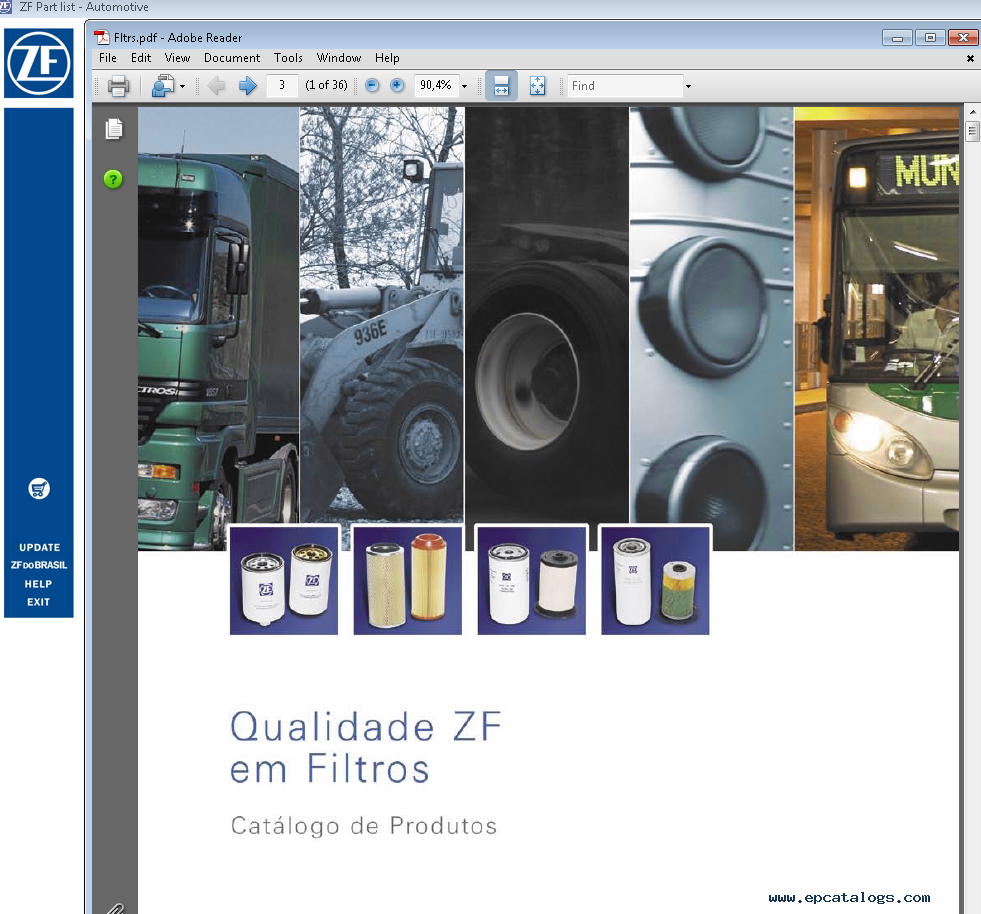The width and height of the screenshot is (981, 914).
Task: Click the 'Catálogo de Produtos' subtitle text
Action: click(364, 826)
